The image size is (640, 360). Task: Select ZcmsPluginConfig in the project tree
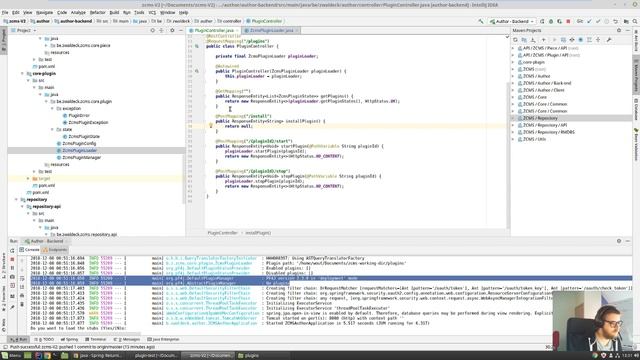[79, 144]
